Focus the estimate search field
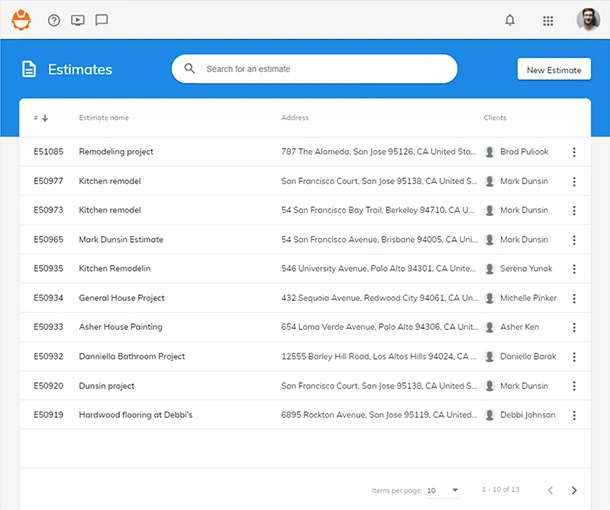The height and width of the screenshot is (510, 610). pos(320,69)
